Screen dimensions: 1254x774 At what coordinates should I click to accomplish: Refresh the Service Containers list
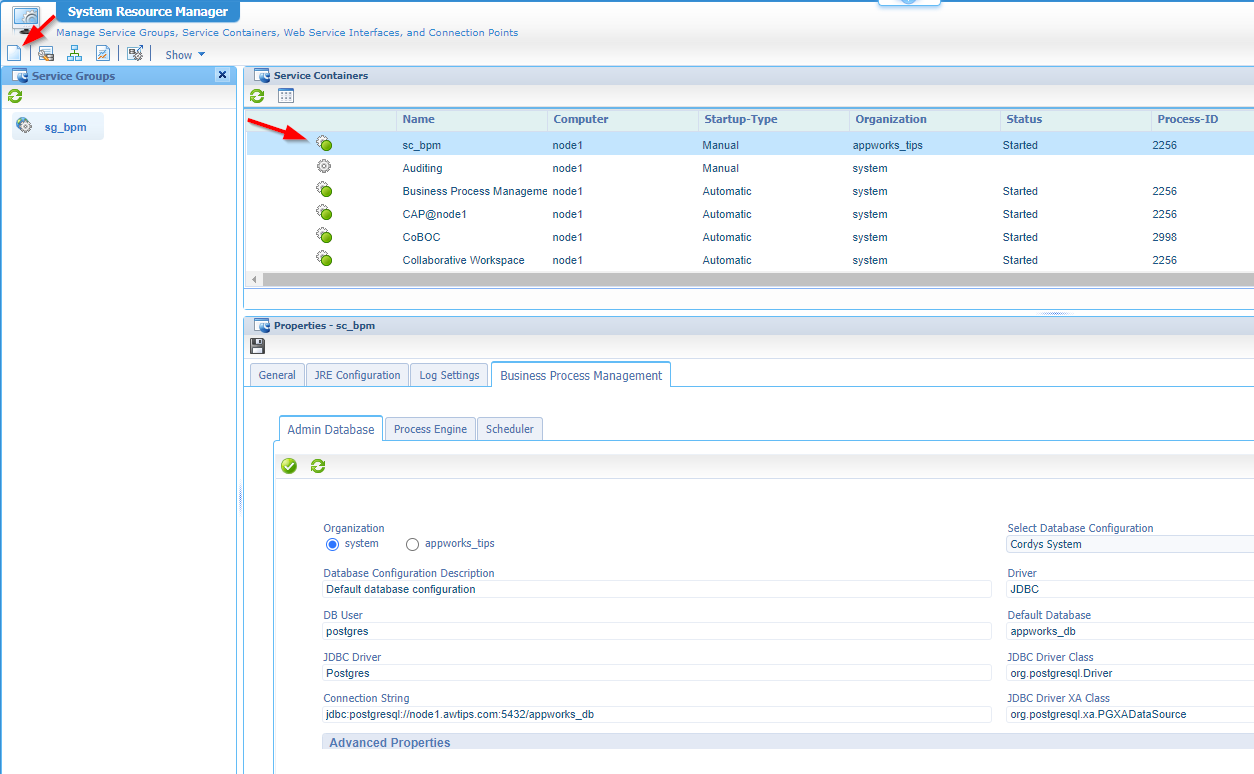point(257,96)
